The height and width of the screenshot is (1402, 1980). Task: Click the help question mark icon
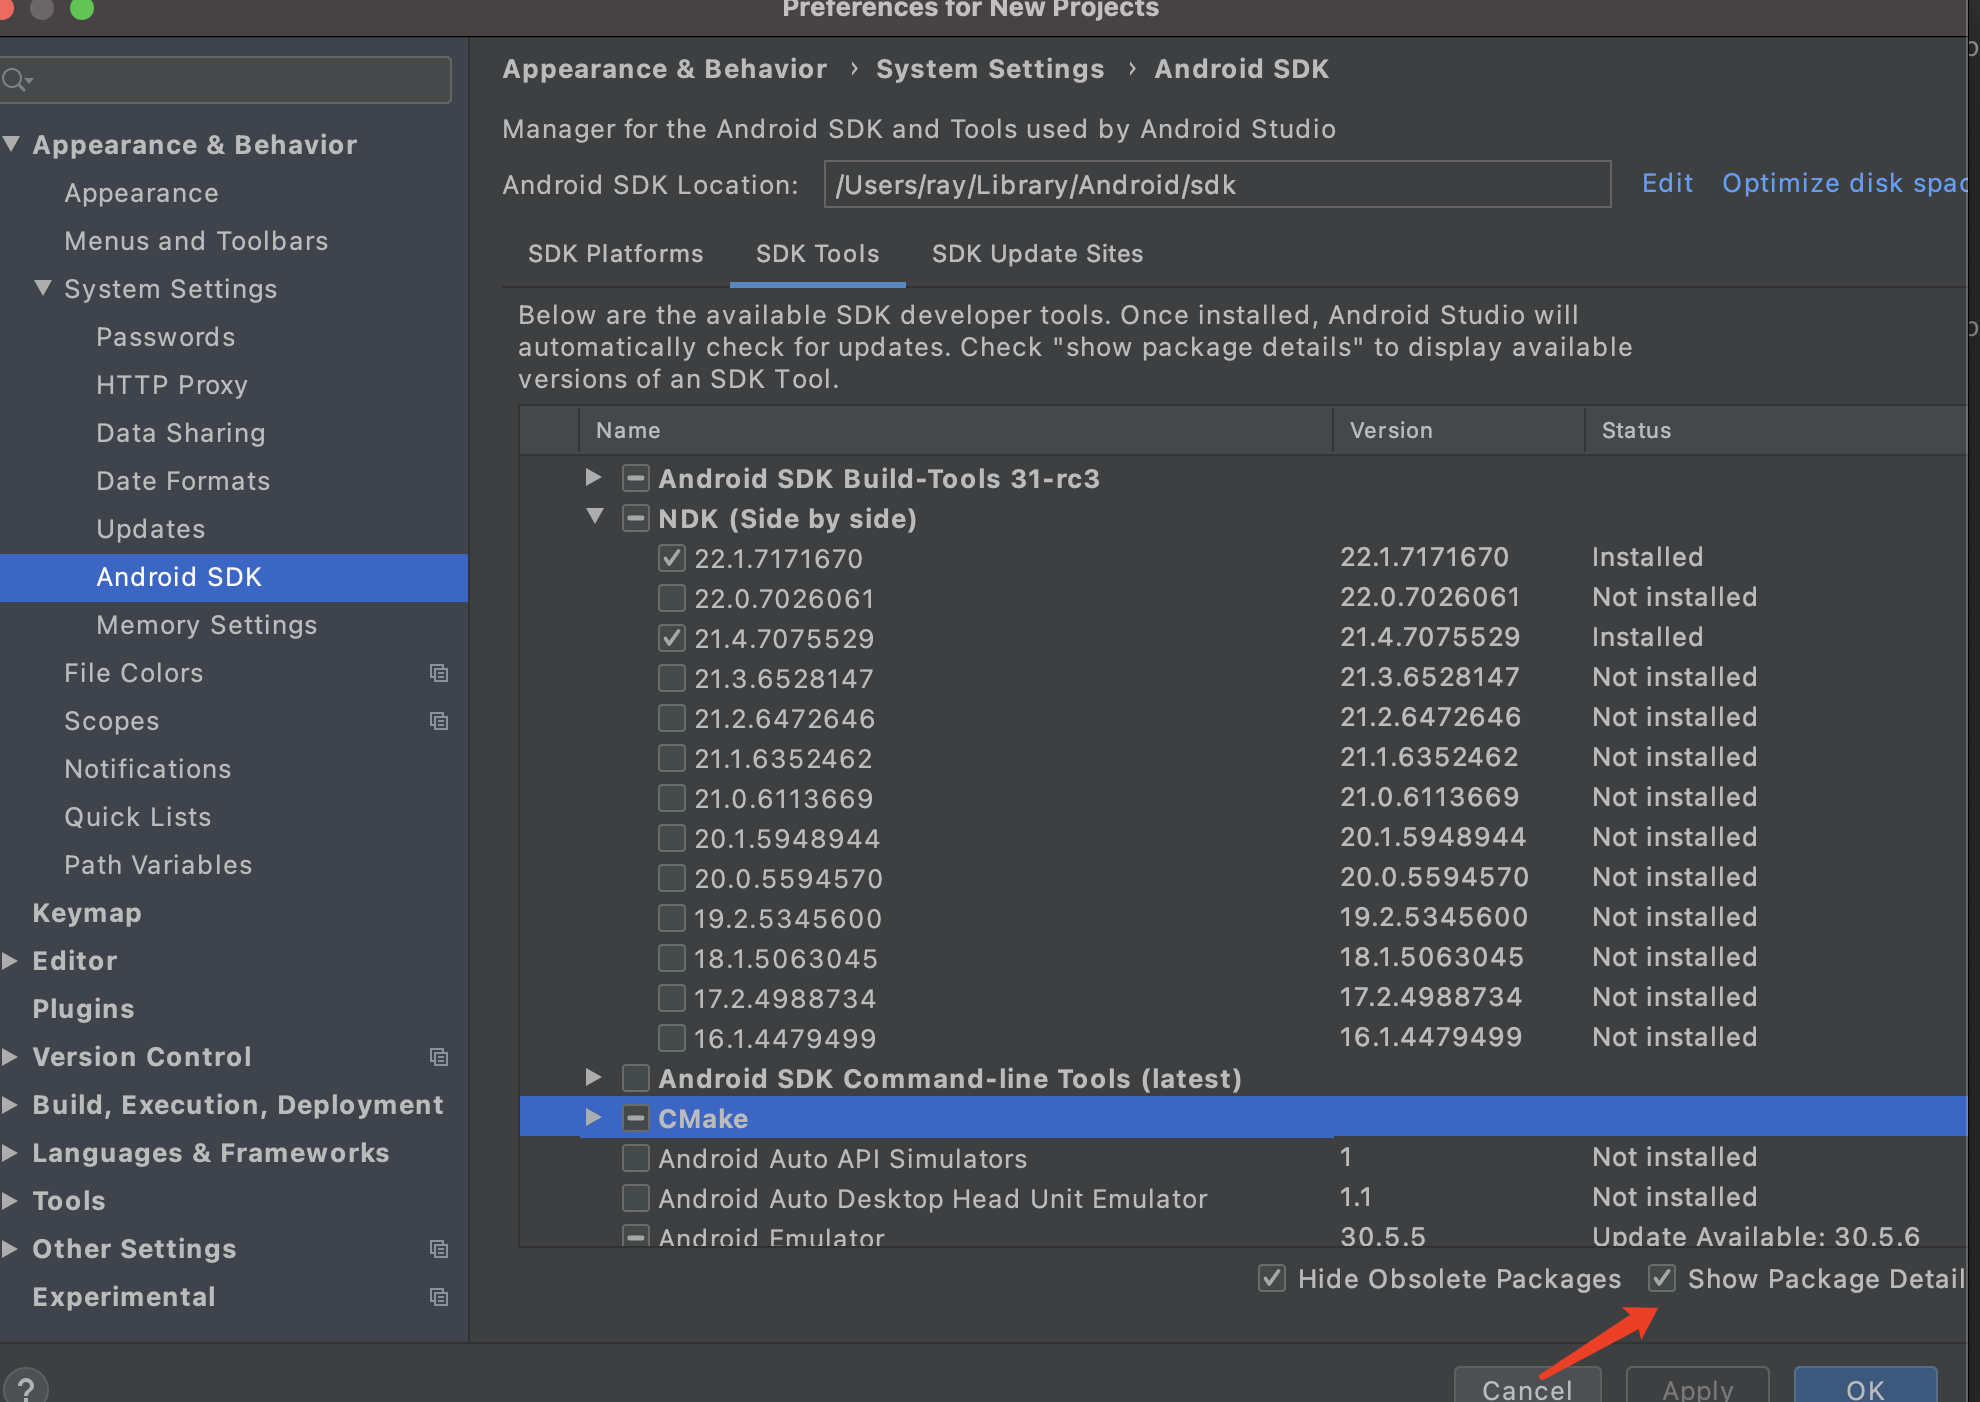click(26, 1387)
